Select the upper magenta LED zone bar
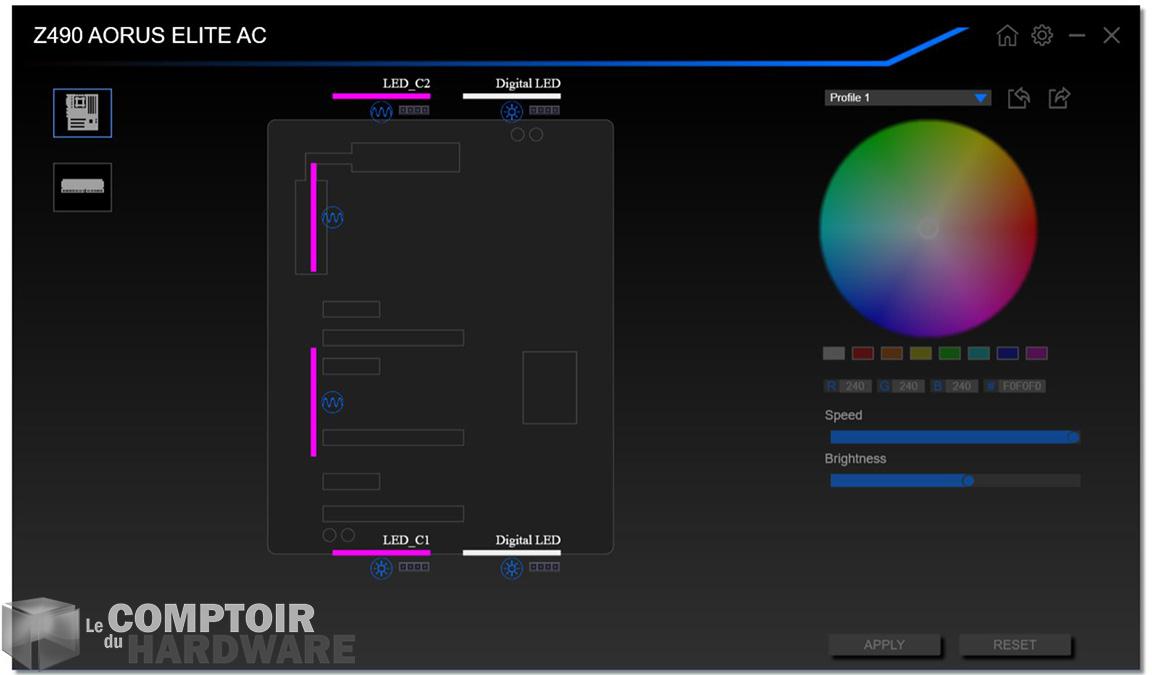This screenshot has height=675, width=1152. click(x=314, y=217)
